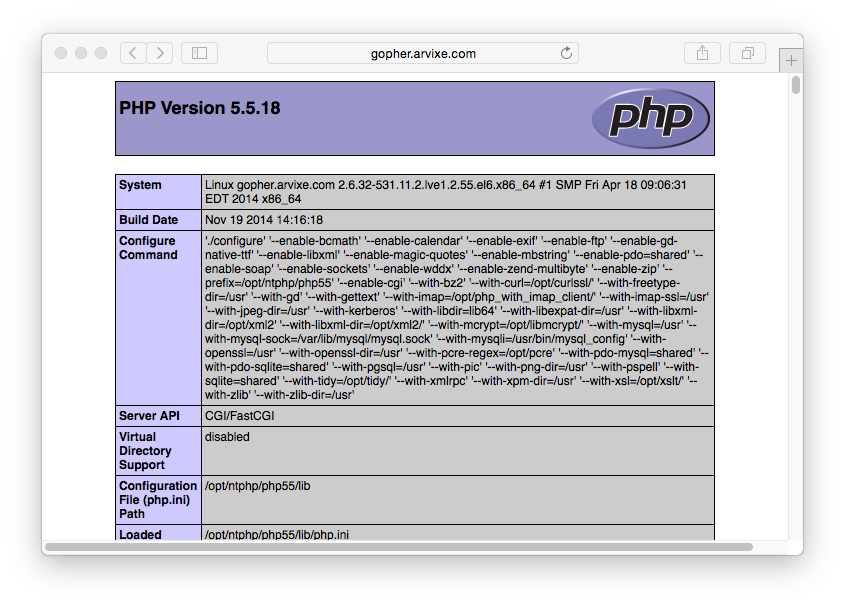Image resolution: width=845 pixels, height=605 pixels.
Task: Select the Configure Command label
Action: pyautogui.click(x=148, y=248)
